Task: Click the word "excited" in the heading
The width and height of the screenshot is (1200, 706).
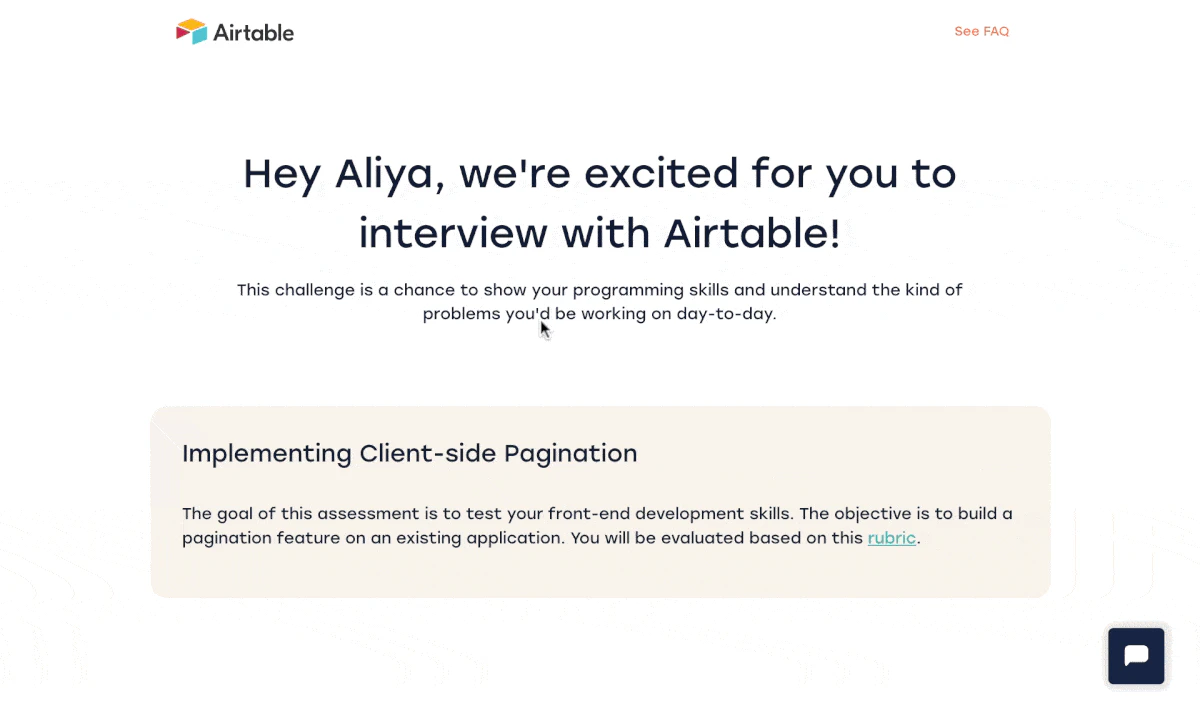Action: (660, 174)
